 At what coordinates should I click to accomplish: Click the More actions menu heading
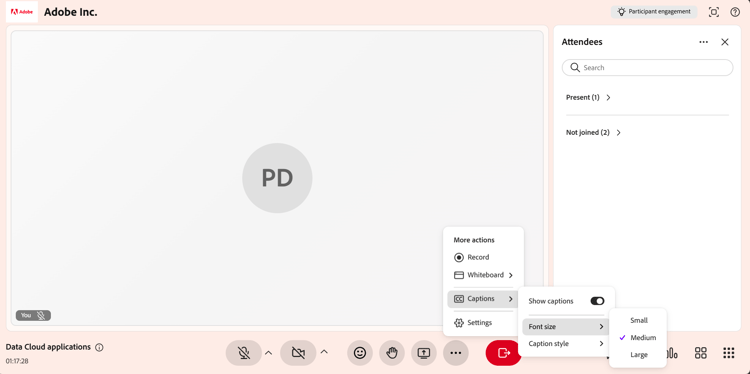[474, 240]
